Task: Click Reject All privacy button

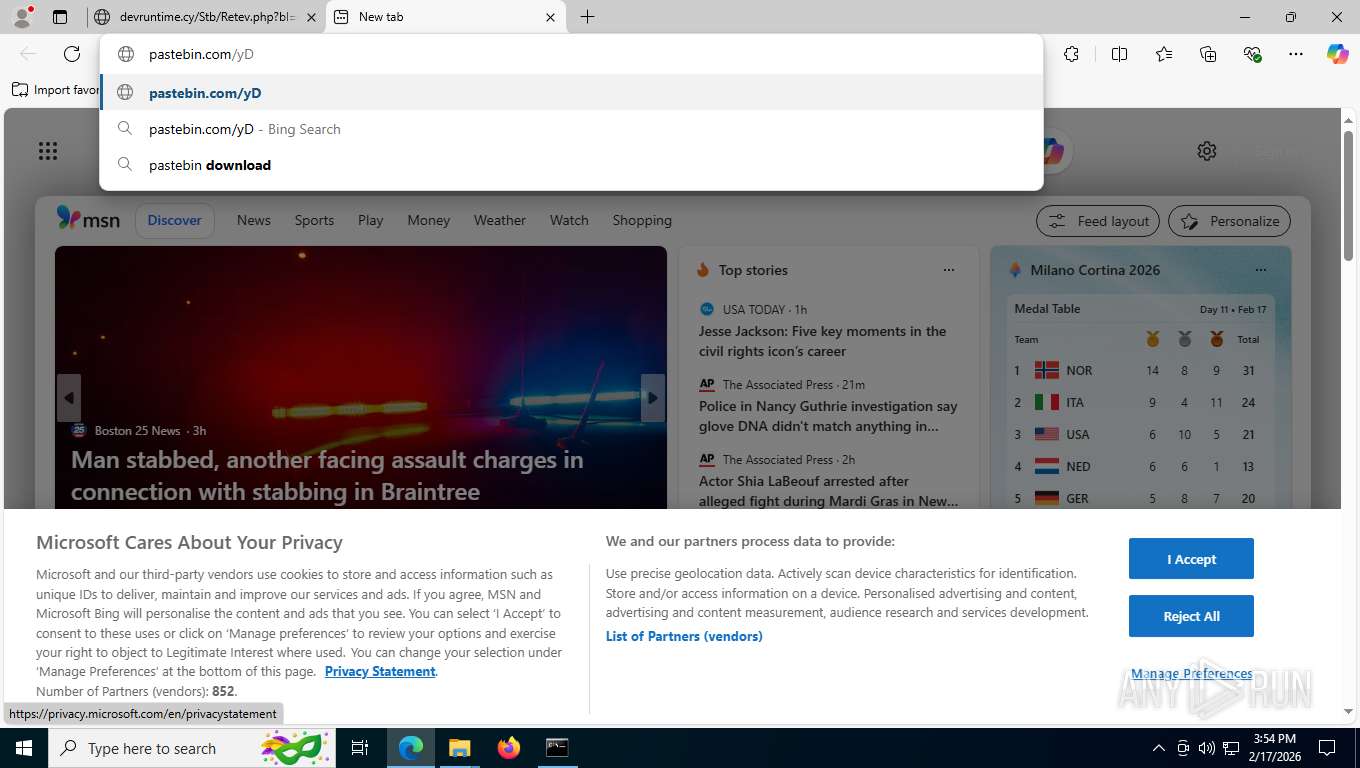Action: click(x=1191, y=616)
